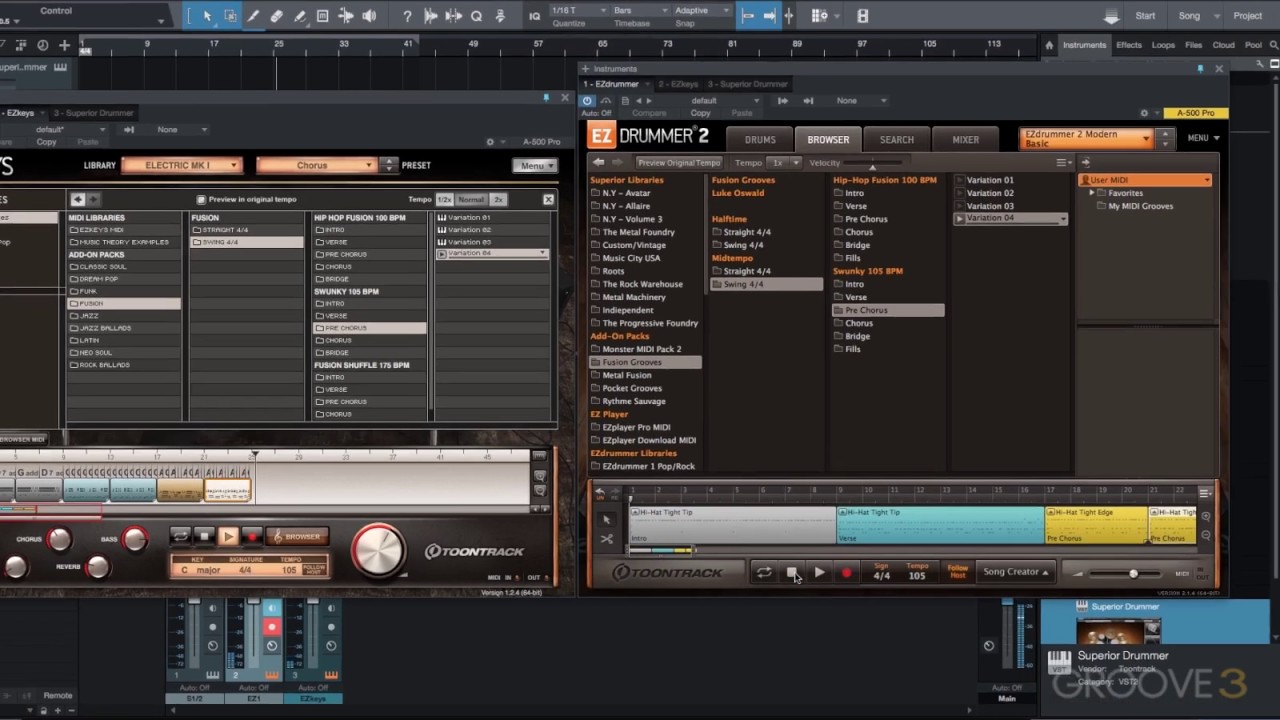This screenshot has height=720, width=1280.
Task: Toggle the EZdrummer instrument power button
Action: tap(588, 100)
